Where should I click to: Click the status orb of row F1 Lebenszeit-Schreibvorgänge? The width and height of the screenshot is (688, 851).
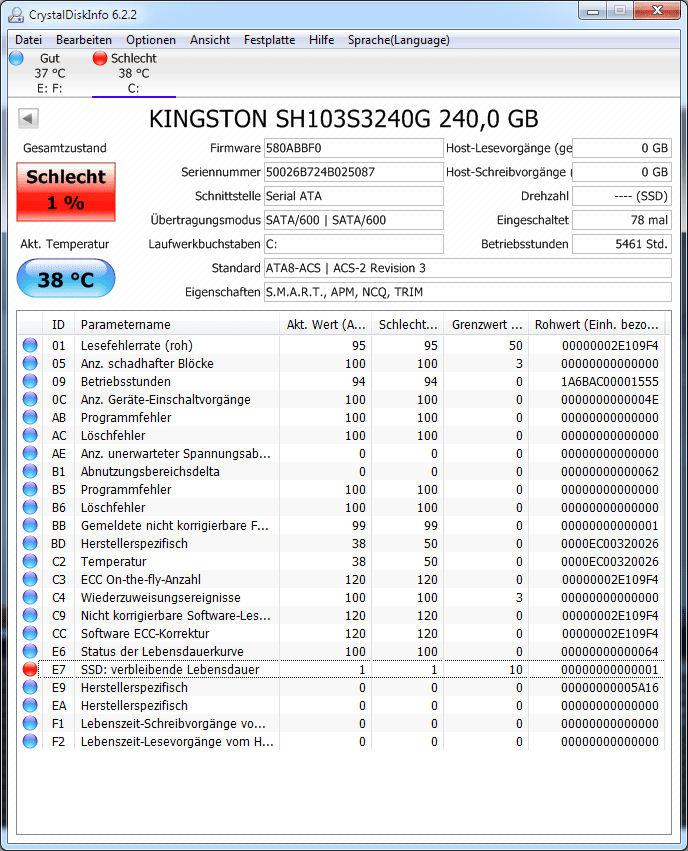point(30,723)
